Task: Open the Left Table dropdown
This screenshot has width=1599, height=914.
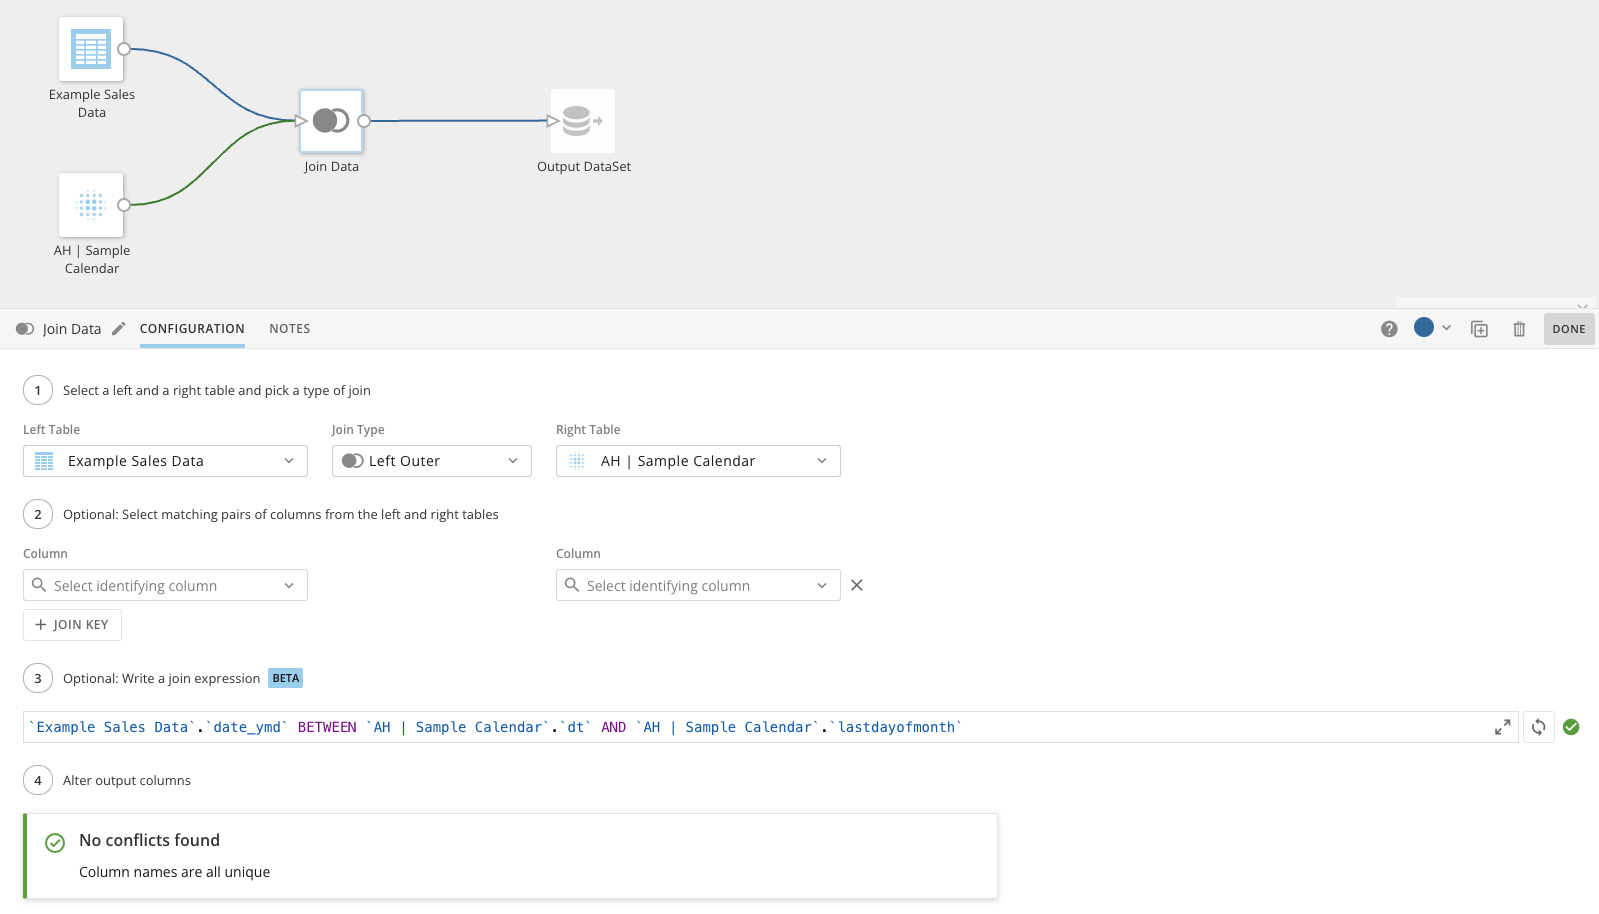Action: [165, 461]
